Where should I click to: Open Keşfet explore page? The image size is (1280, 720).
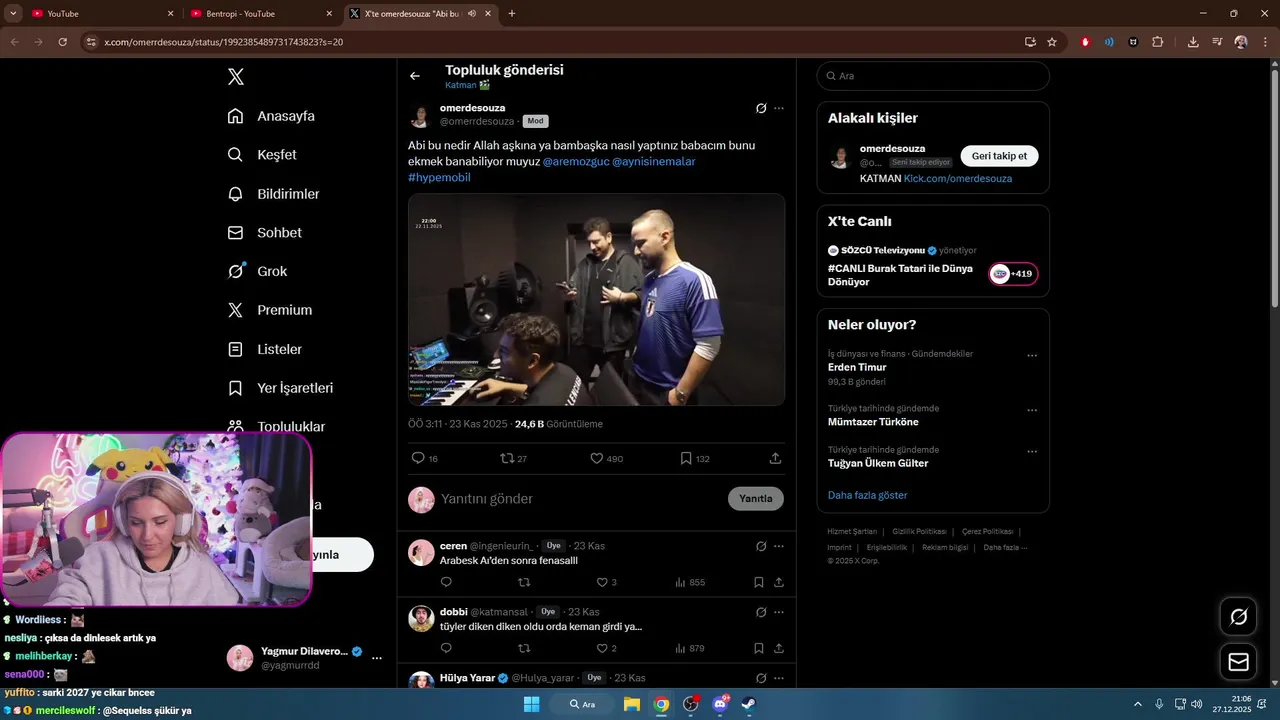pos(262,155)
